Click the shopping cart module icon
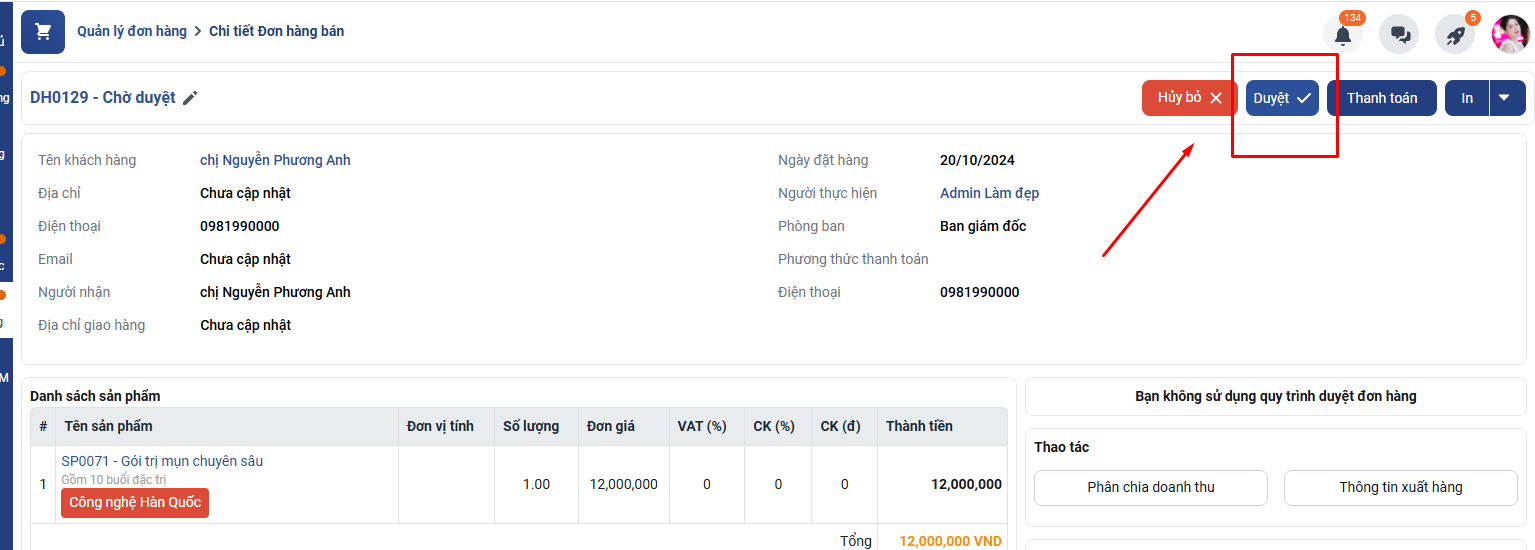Screen dimensions: 1535x550 click(43, 32)
